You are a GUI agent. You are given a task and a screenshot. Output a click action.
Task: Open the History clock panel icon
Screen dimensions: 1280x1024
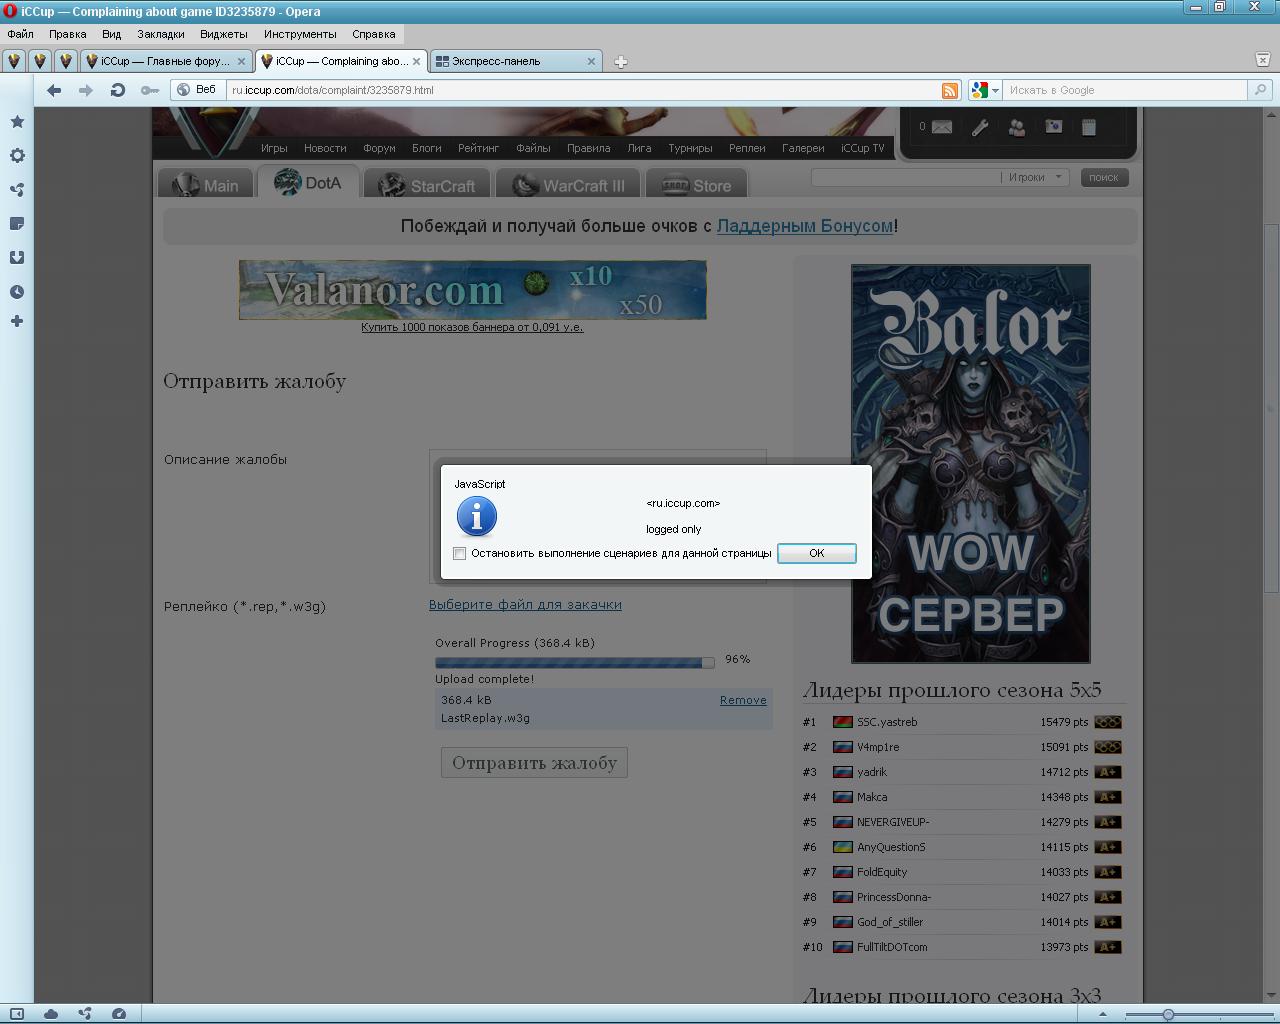click(x=17, y=292)
